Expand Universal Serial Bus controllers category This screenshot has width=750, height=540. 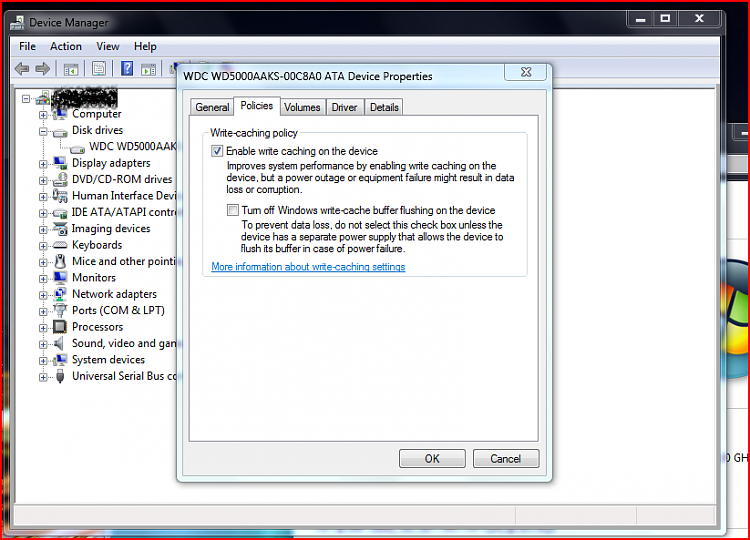tap(43, 377)
